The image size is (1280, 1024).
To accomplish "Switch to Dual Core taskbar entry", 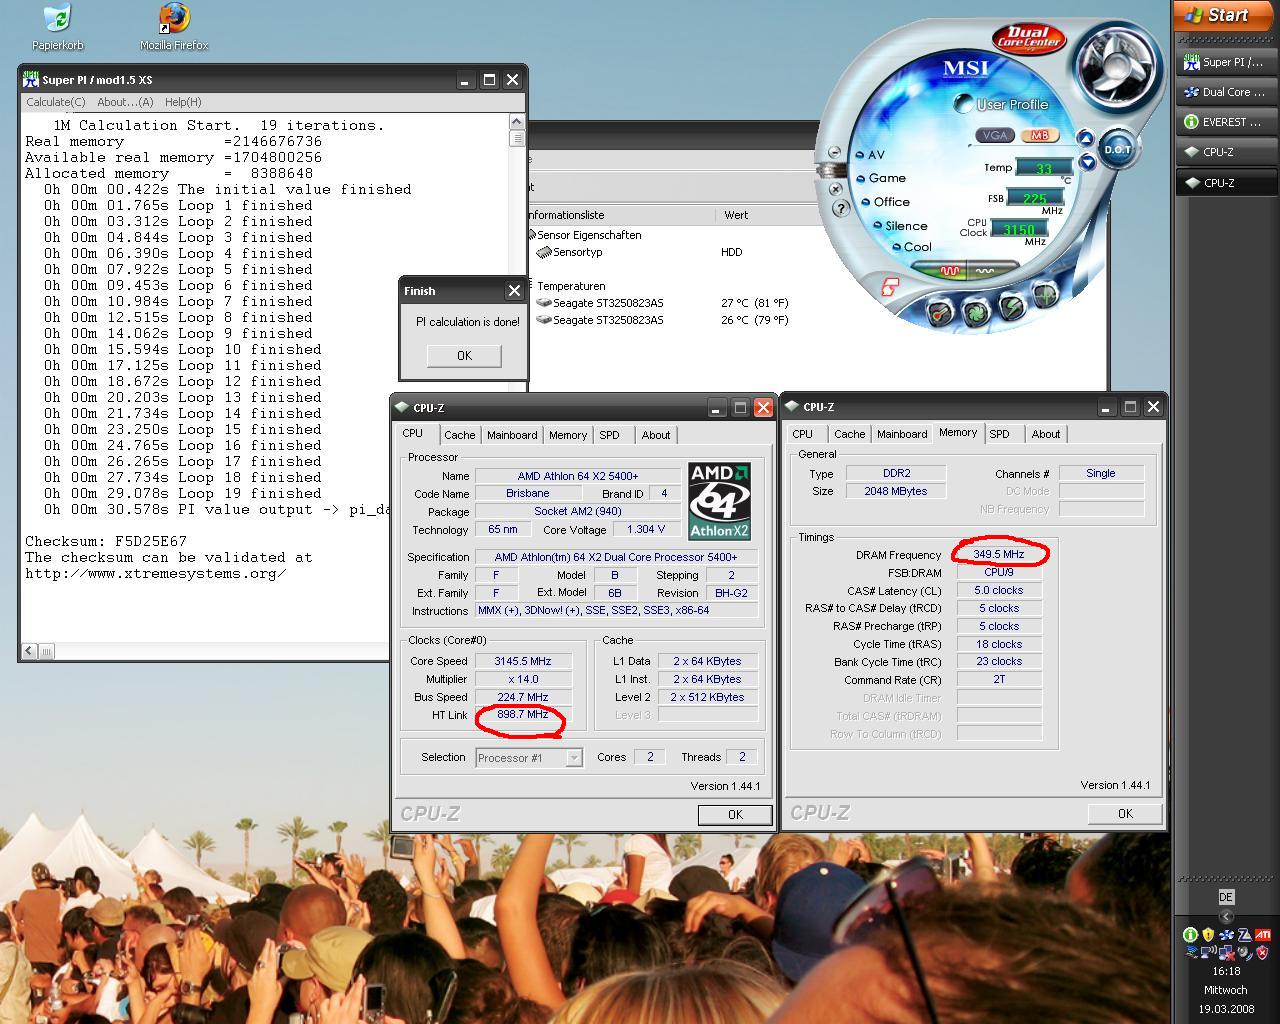I will click(1227, 92).
